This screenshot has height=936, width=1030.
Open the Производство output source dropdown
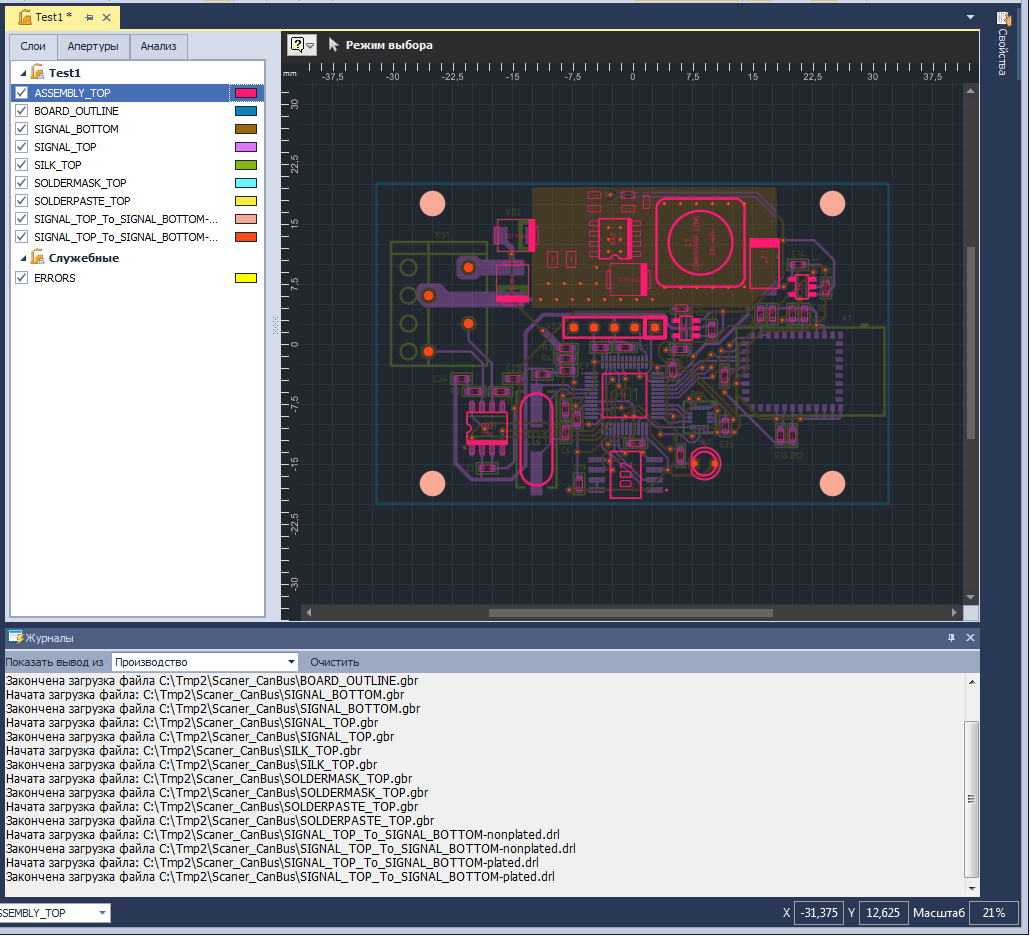(x=291, y=662)
